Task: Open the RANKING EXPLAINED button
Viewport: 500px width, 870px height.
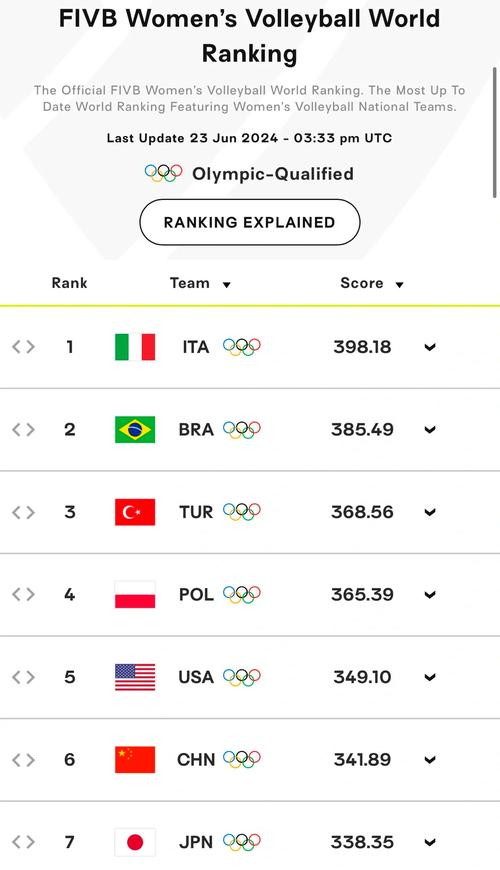Action: pos(250,222)
